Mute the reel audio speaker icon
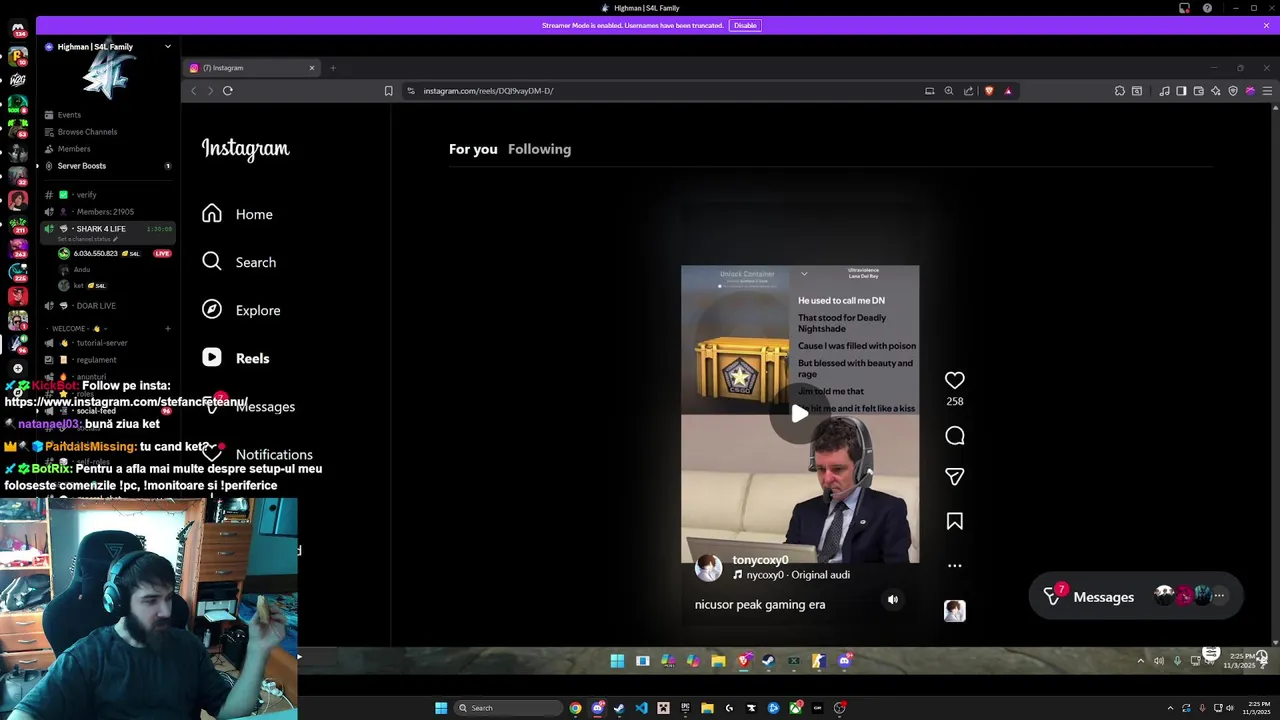The width and height of the screenshot is (1280, 720). pos(893,600)
